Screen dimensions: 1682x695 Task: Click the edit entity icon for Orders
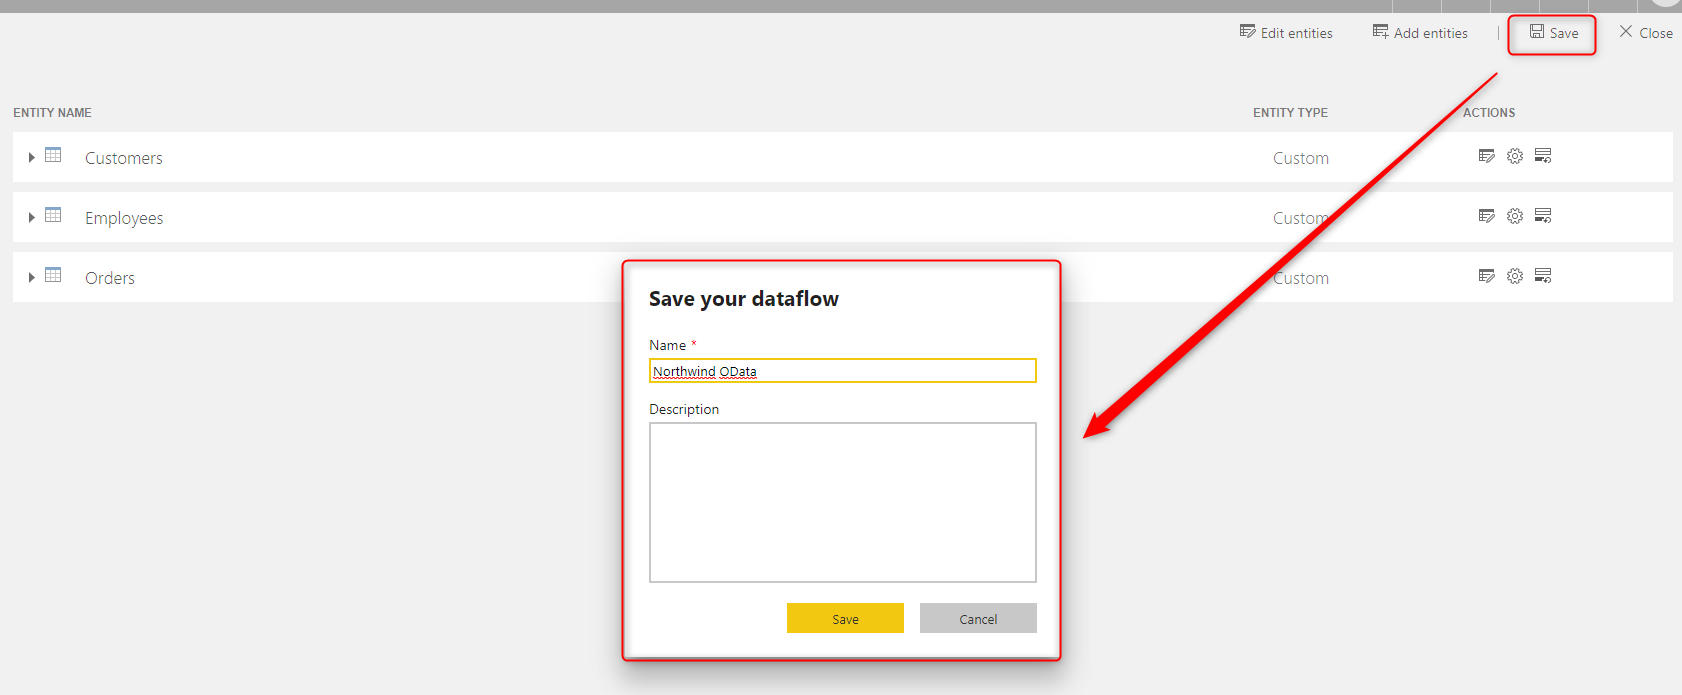click(1486, 276)
